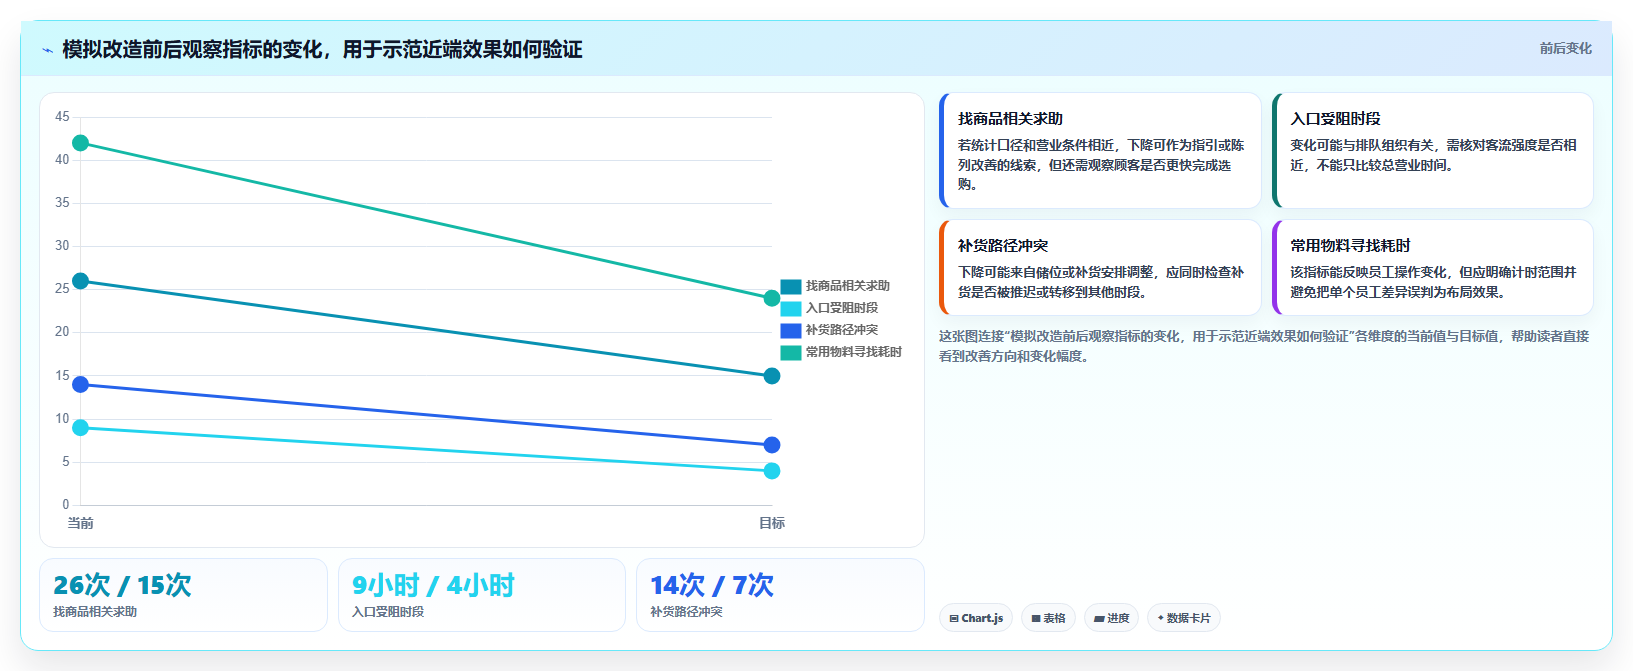Select the 9小时 / 4小时 stat card
1633x671 pixels.
pyautogui.click(x=482, y=595)
